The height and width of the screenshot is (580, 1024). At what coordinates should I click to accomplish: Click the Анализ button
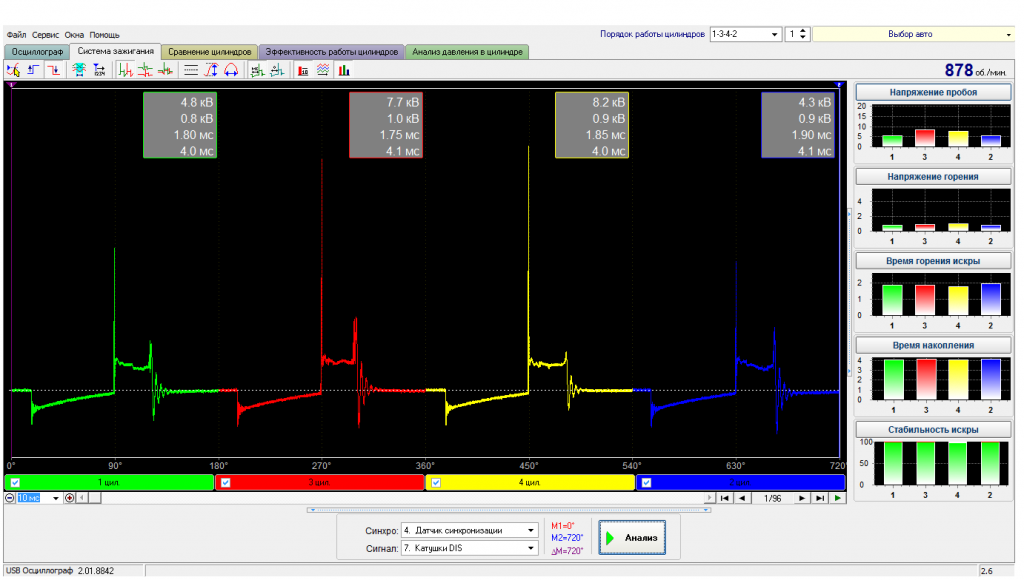[632, 538]
